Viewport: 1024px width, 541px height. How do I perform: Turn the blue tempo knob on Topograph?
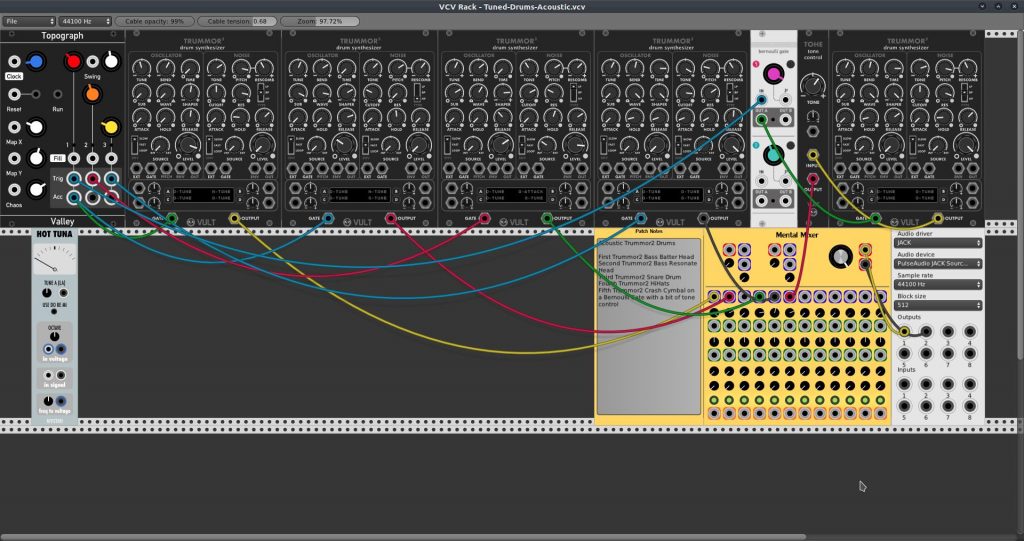[x=35, y=62]
